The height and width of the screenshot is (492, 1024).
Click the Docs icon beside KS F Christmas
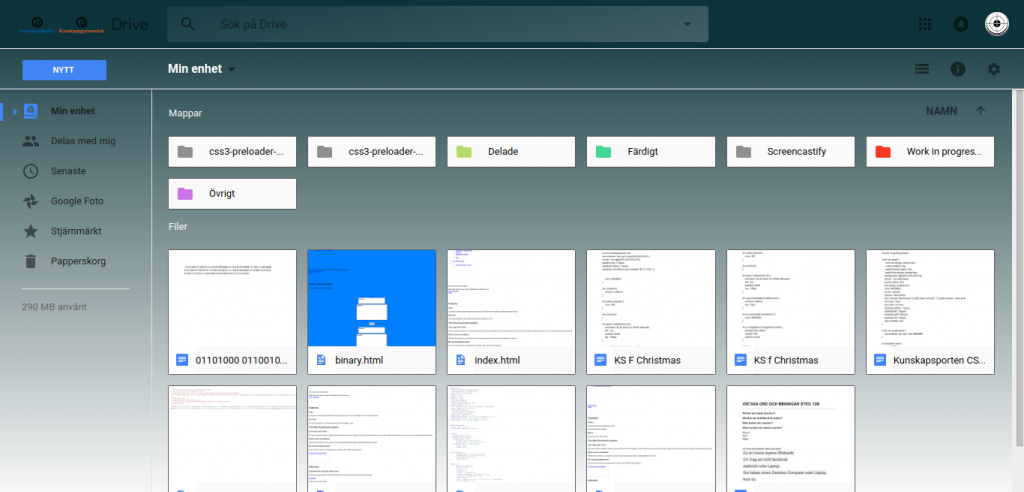pyautogui.click(x=601, y=360)
